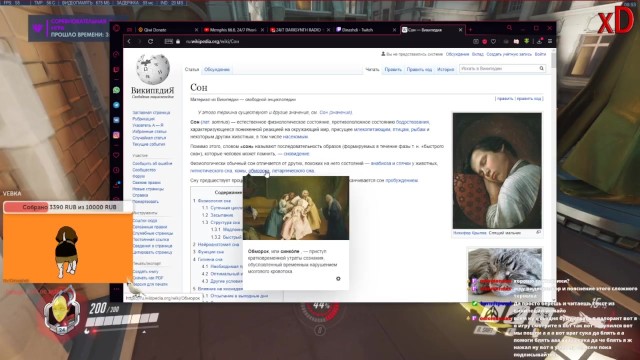The image size is (640, 360).
Task: Switch to the 24/7 RADIO tab
Action: tap(299, 30)
